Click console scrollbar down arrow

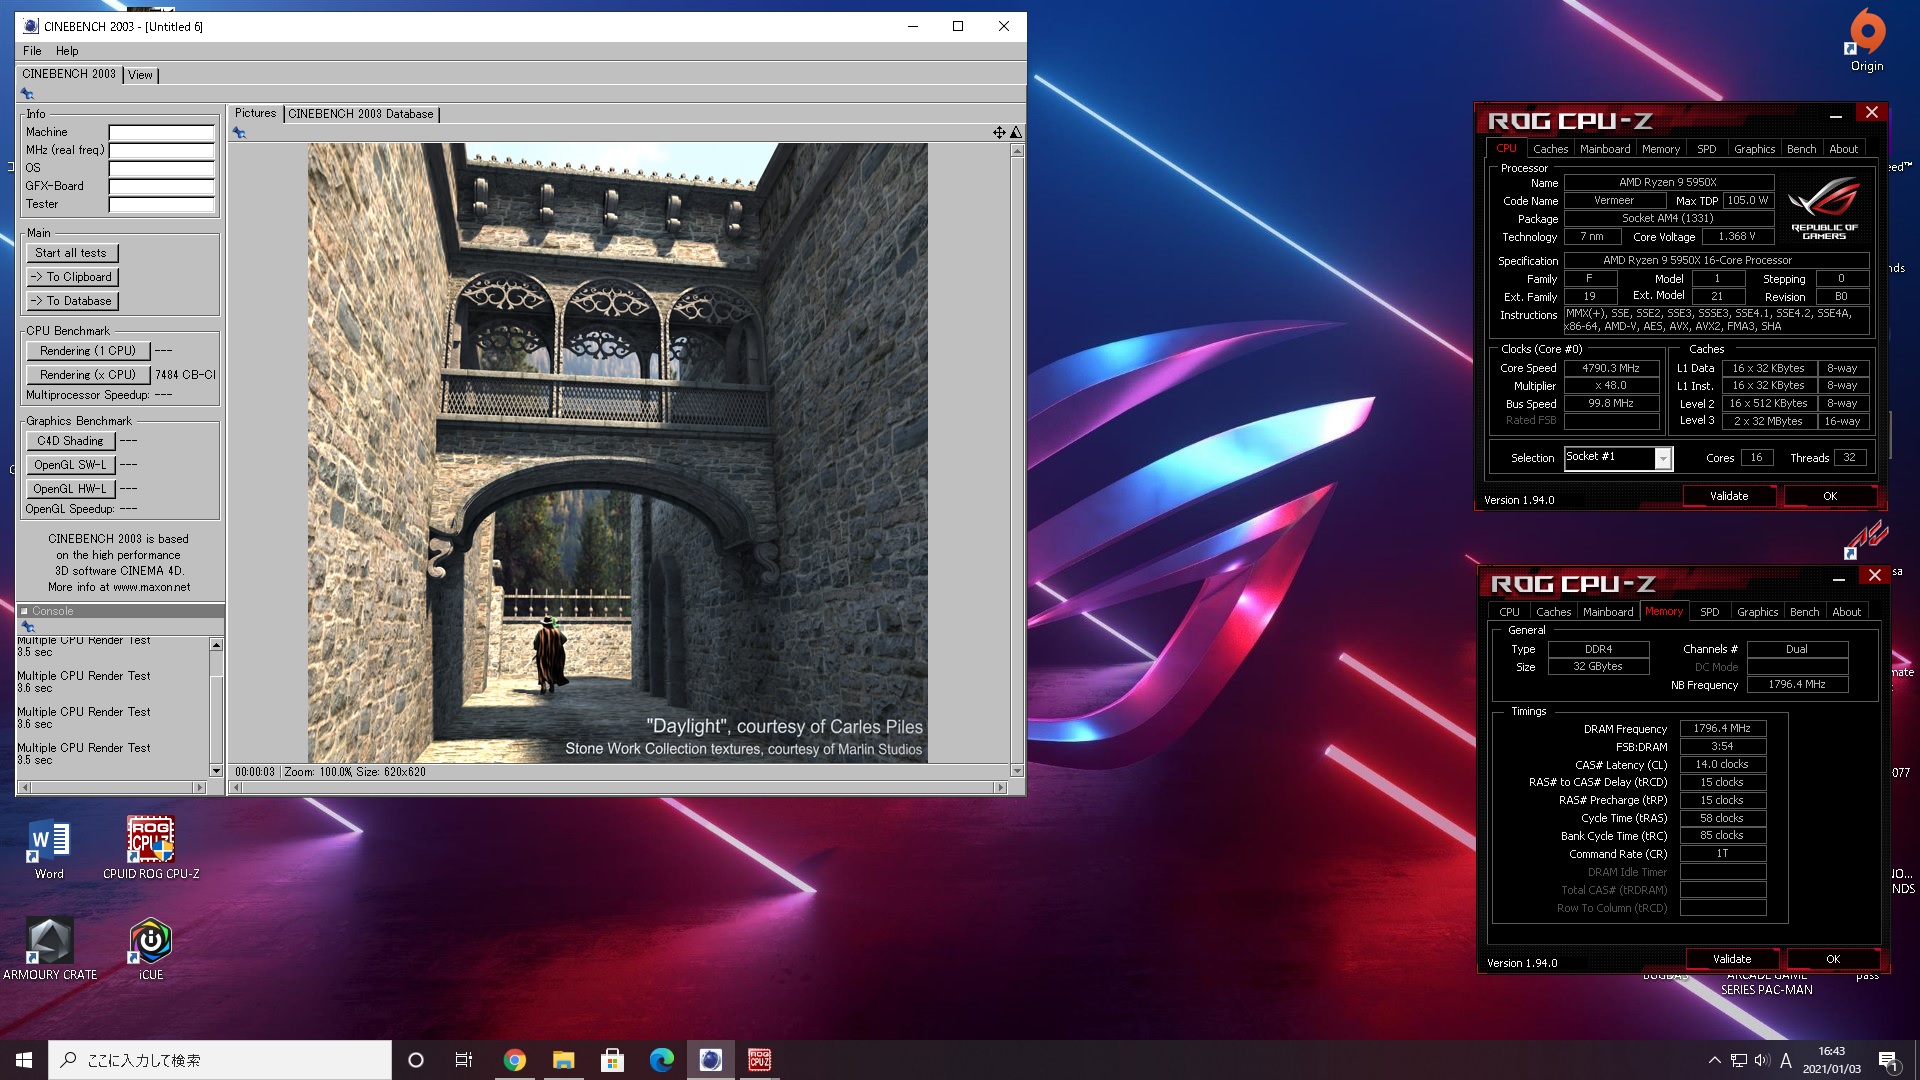pyautogui.click(x=216, y=771)
